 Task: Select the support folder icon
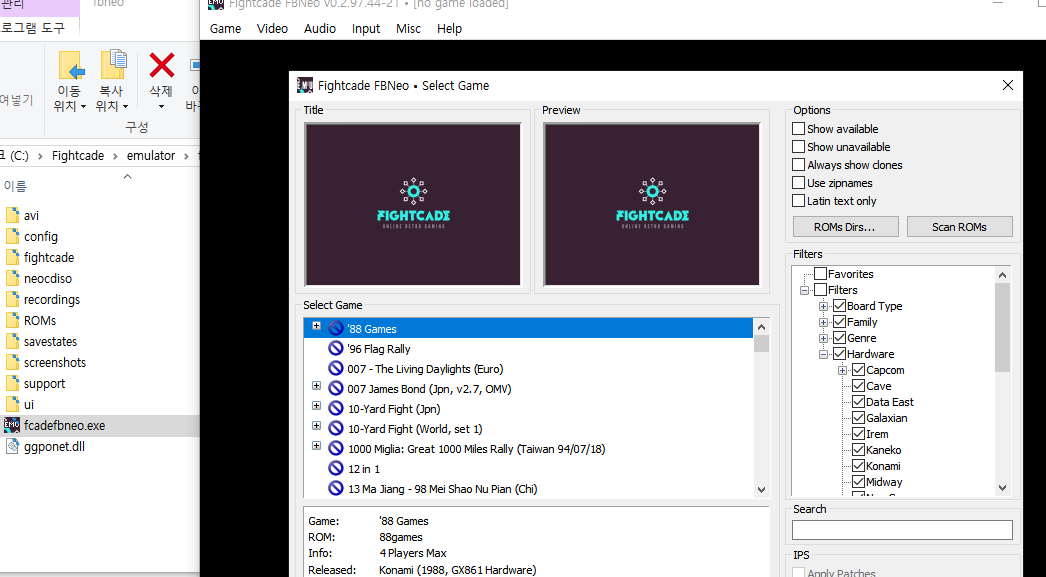[13, 383]
